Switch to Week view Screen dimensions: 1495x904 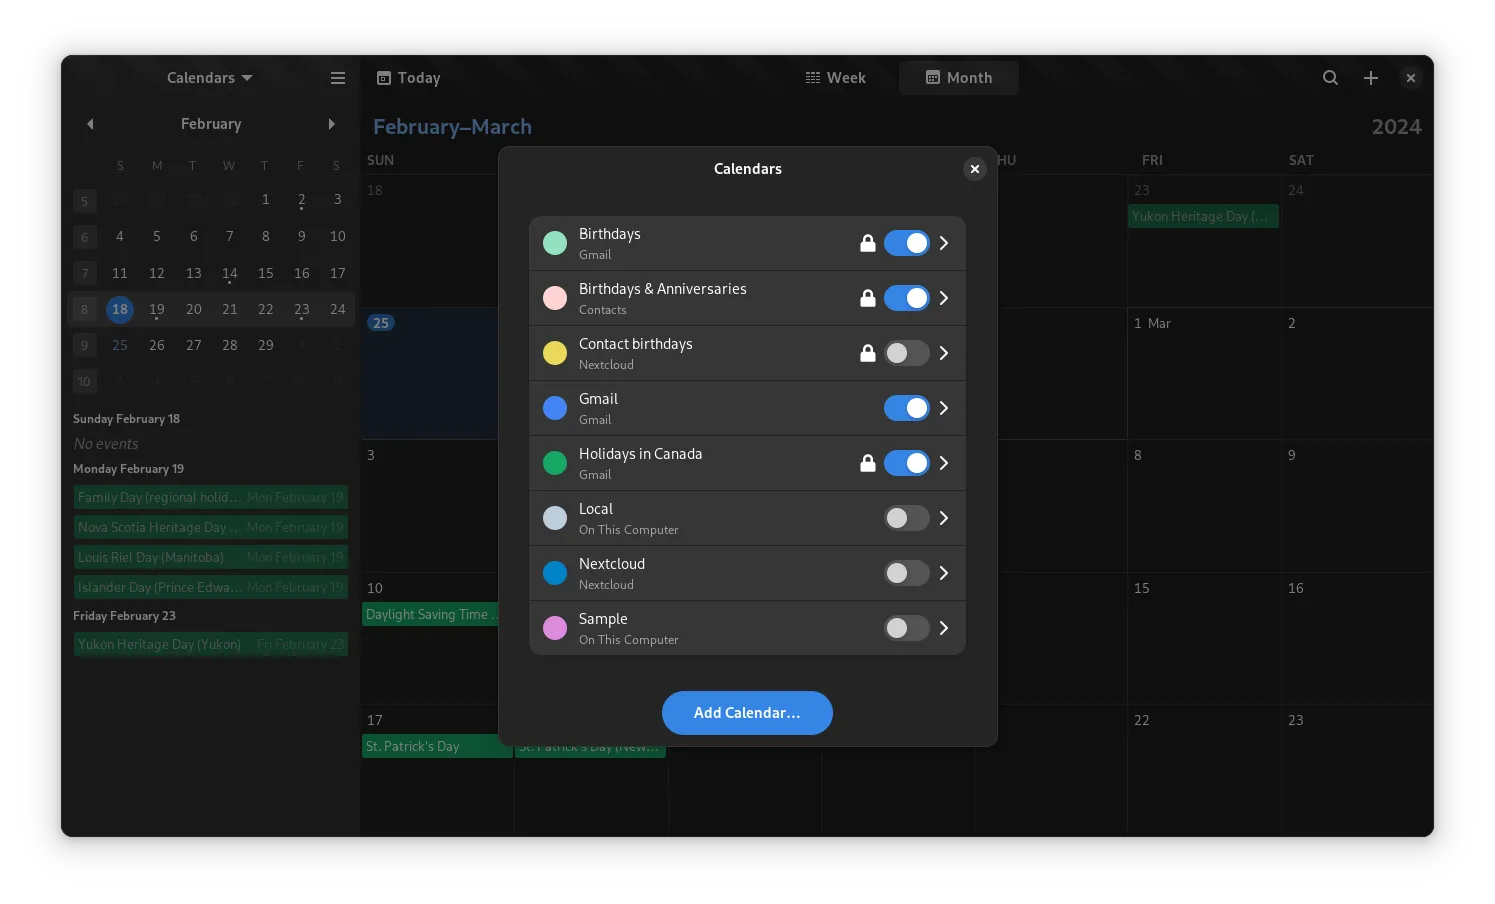click(836, 78)
